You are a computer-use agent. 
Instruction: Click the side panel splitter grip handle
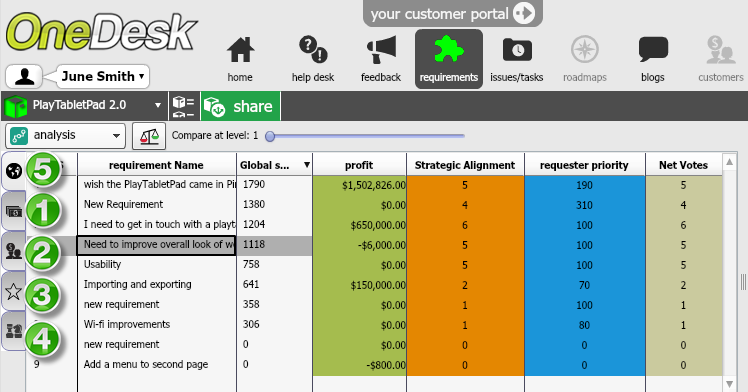(743, 282)
